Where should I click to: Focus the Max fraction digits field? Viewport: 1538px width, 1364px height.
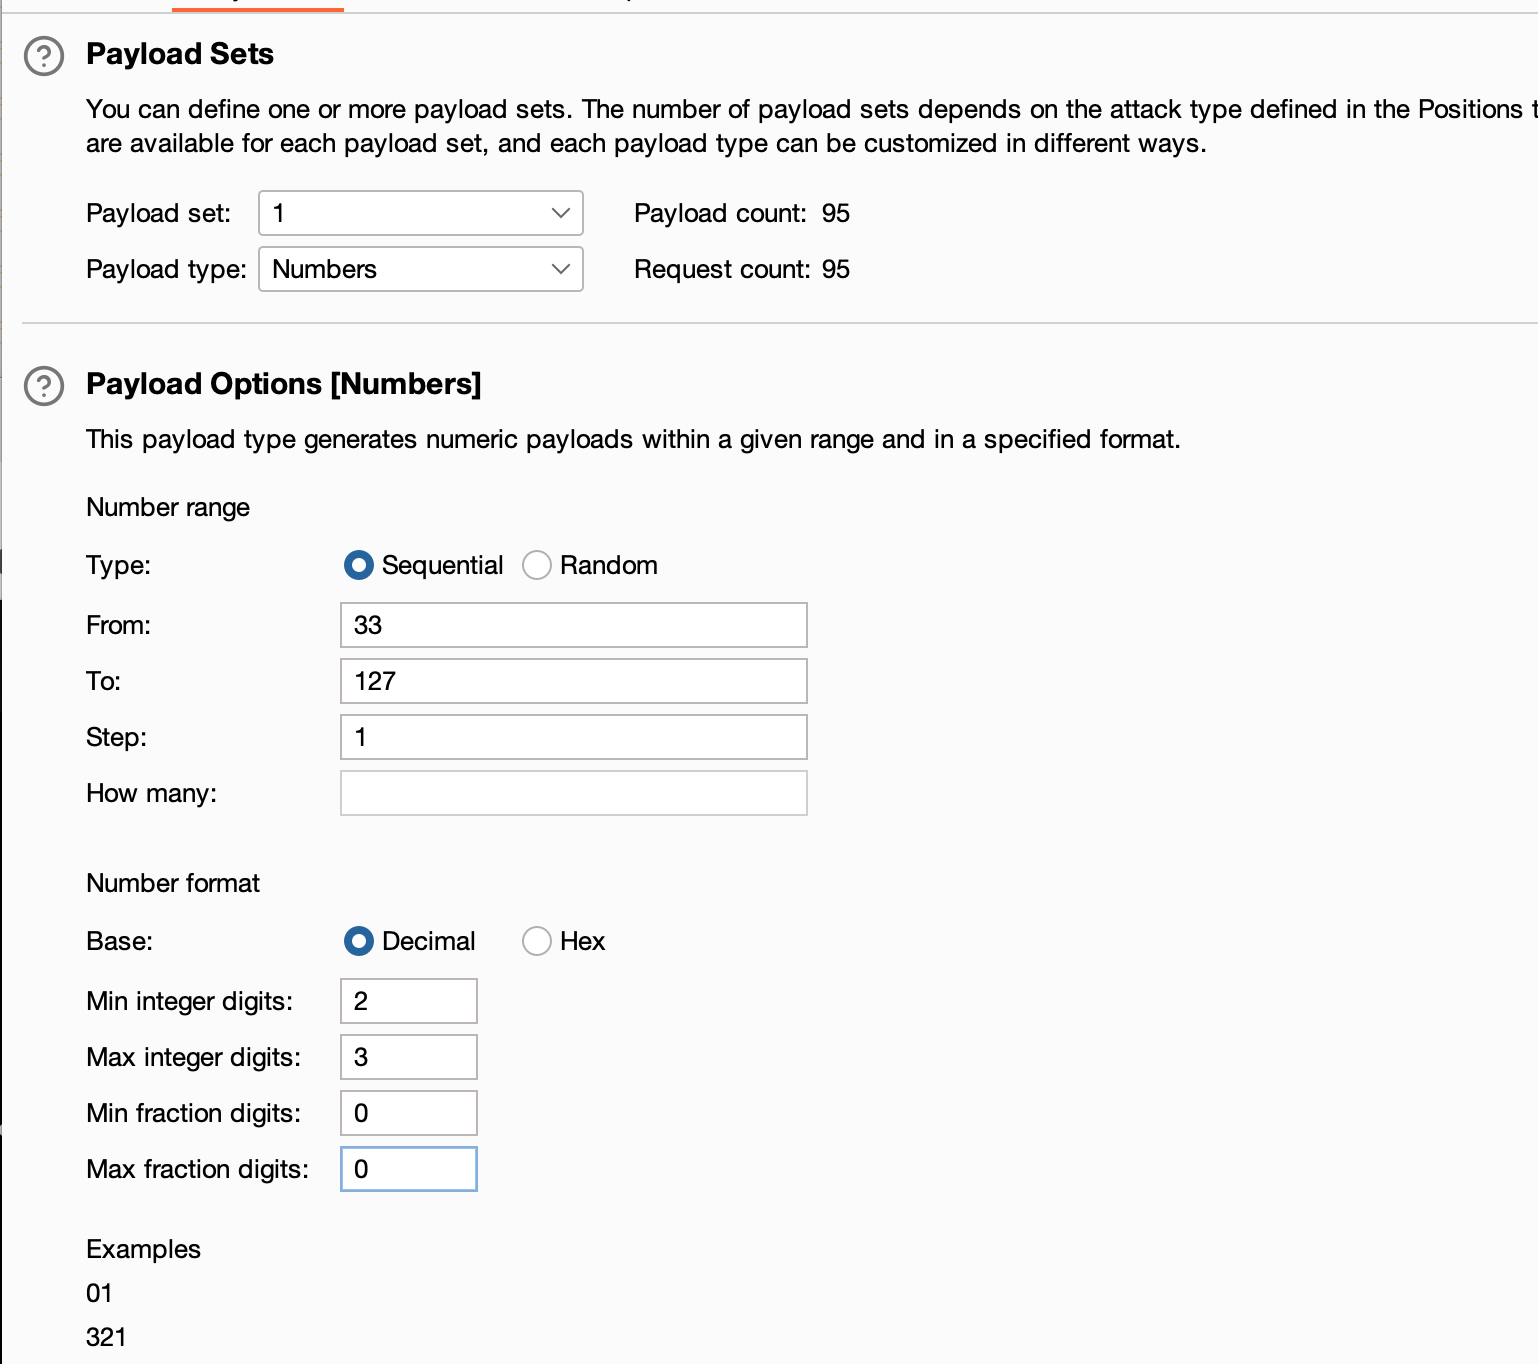pos(409,1169)
